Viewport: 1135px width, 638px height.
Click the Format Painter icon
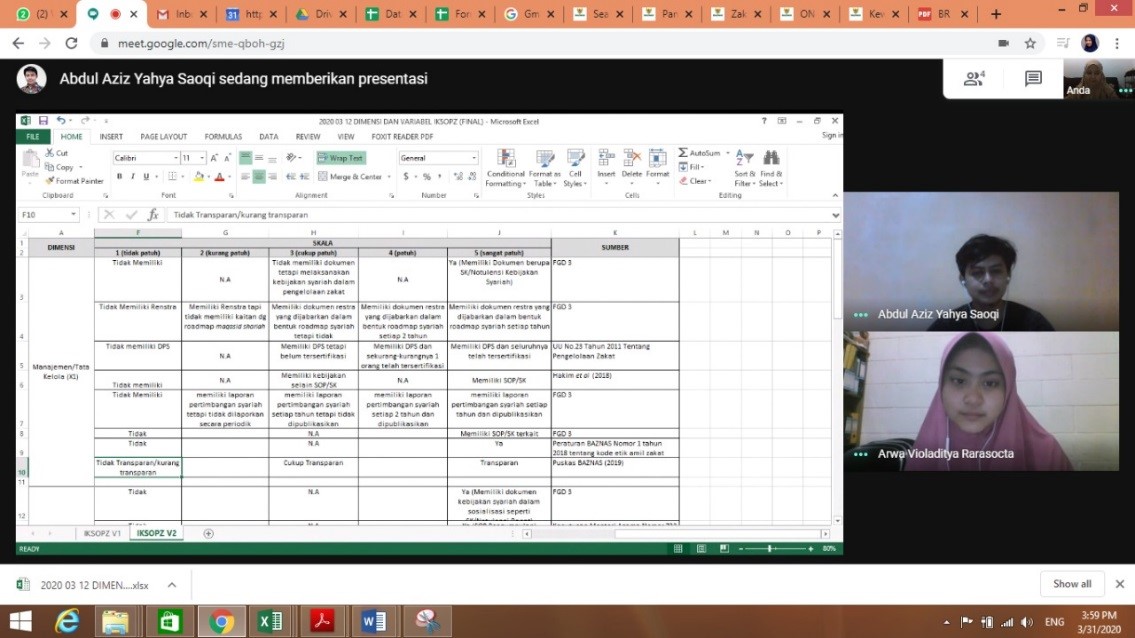coord(49,181)
